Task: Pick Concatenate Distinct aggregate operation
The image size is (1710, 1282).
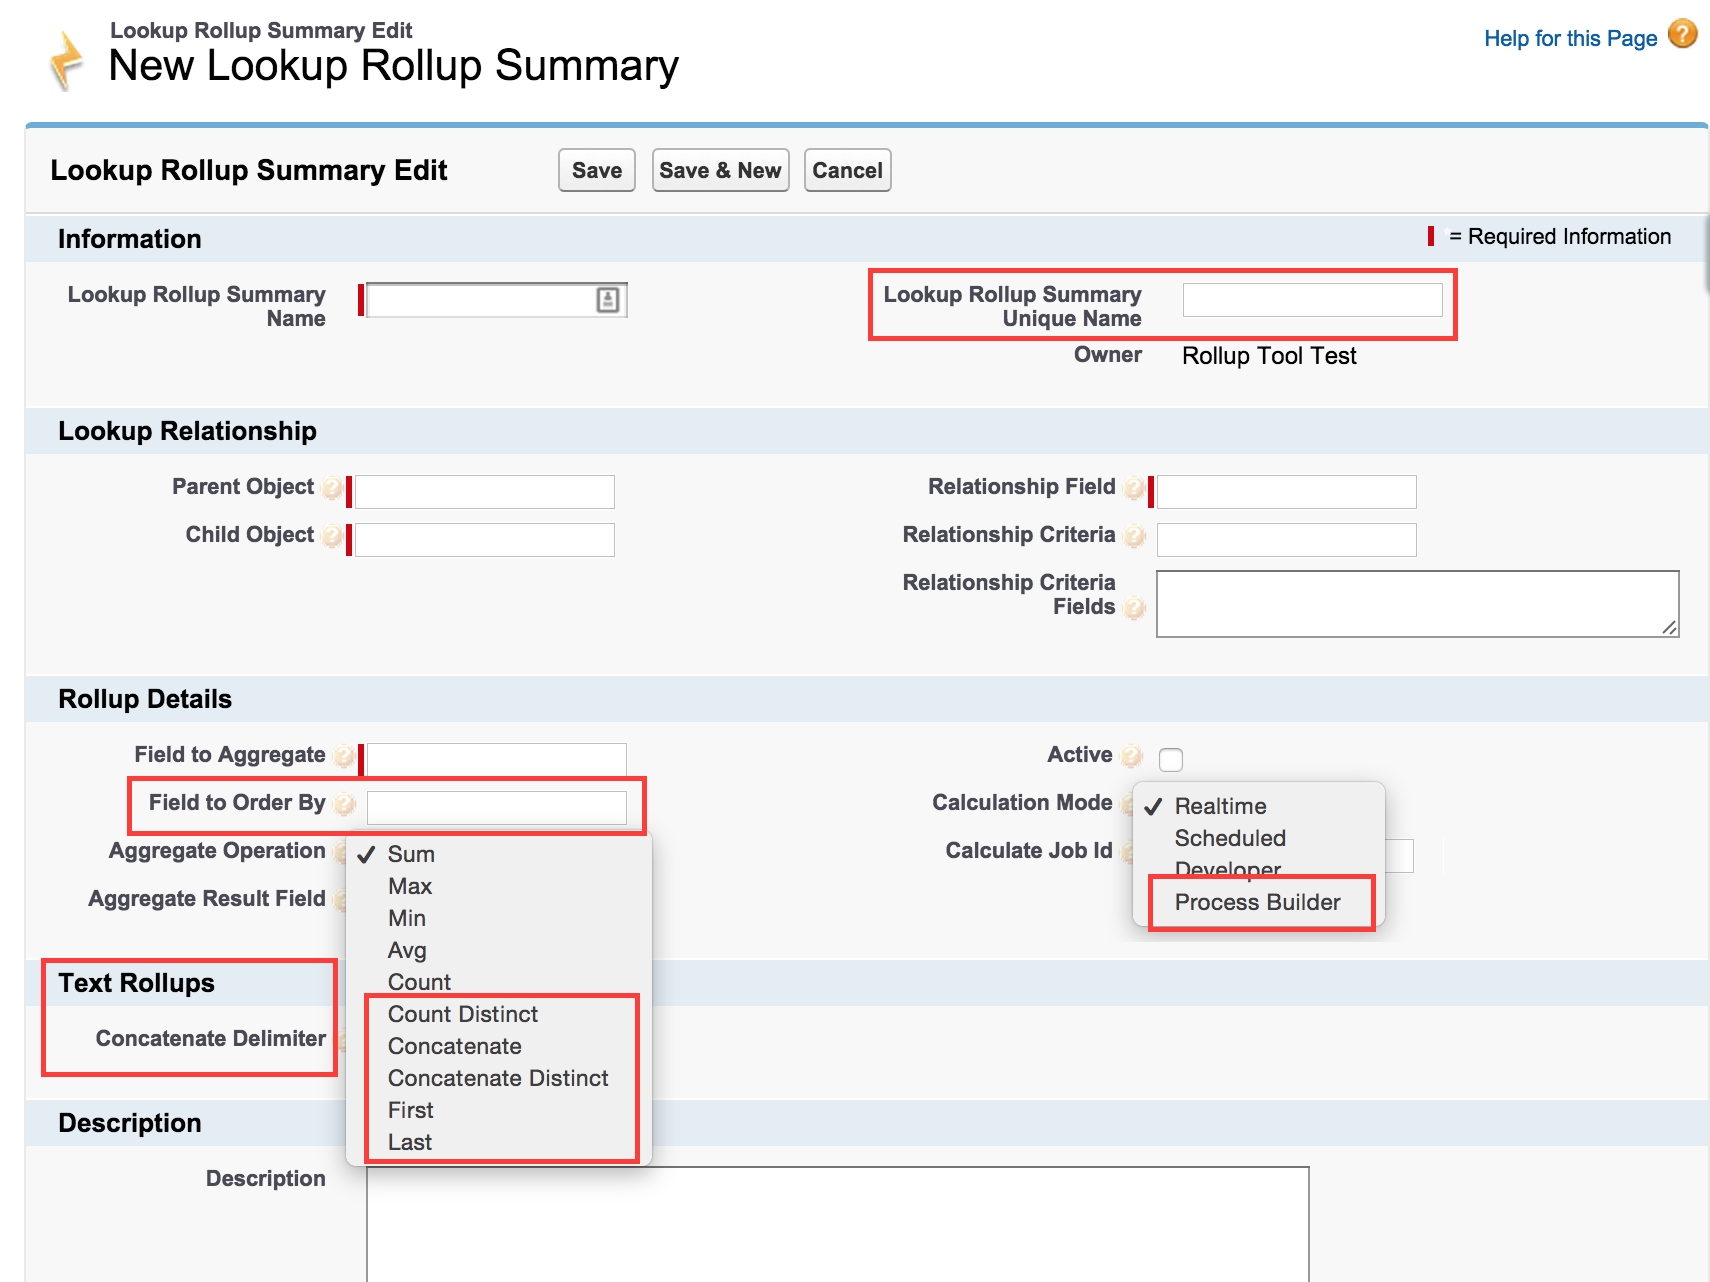Action: pyautogui.click(x=497, y=1078)
